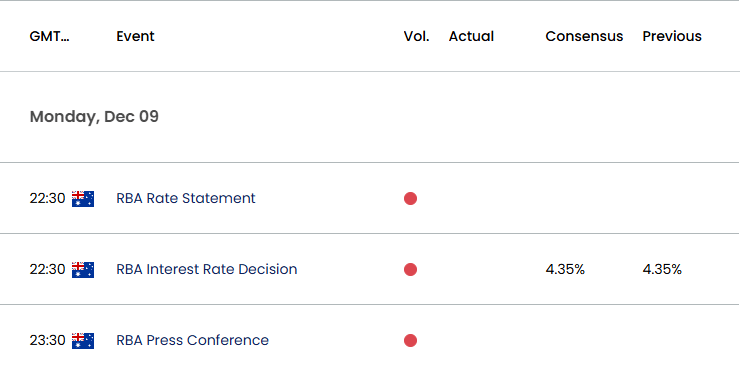Click the Consensus column header
Image resolution: width=740 pixels, height=372 pixels.
point(584,36)
